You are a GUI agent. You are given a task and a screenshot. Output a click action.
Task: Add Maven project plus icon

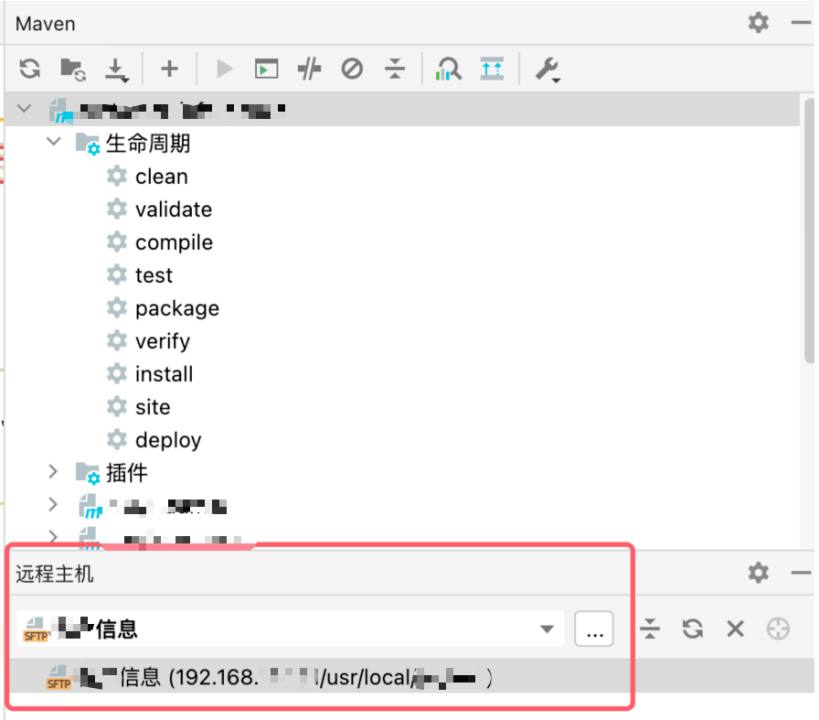[169, 68]
